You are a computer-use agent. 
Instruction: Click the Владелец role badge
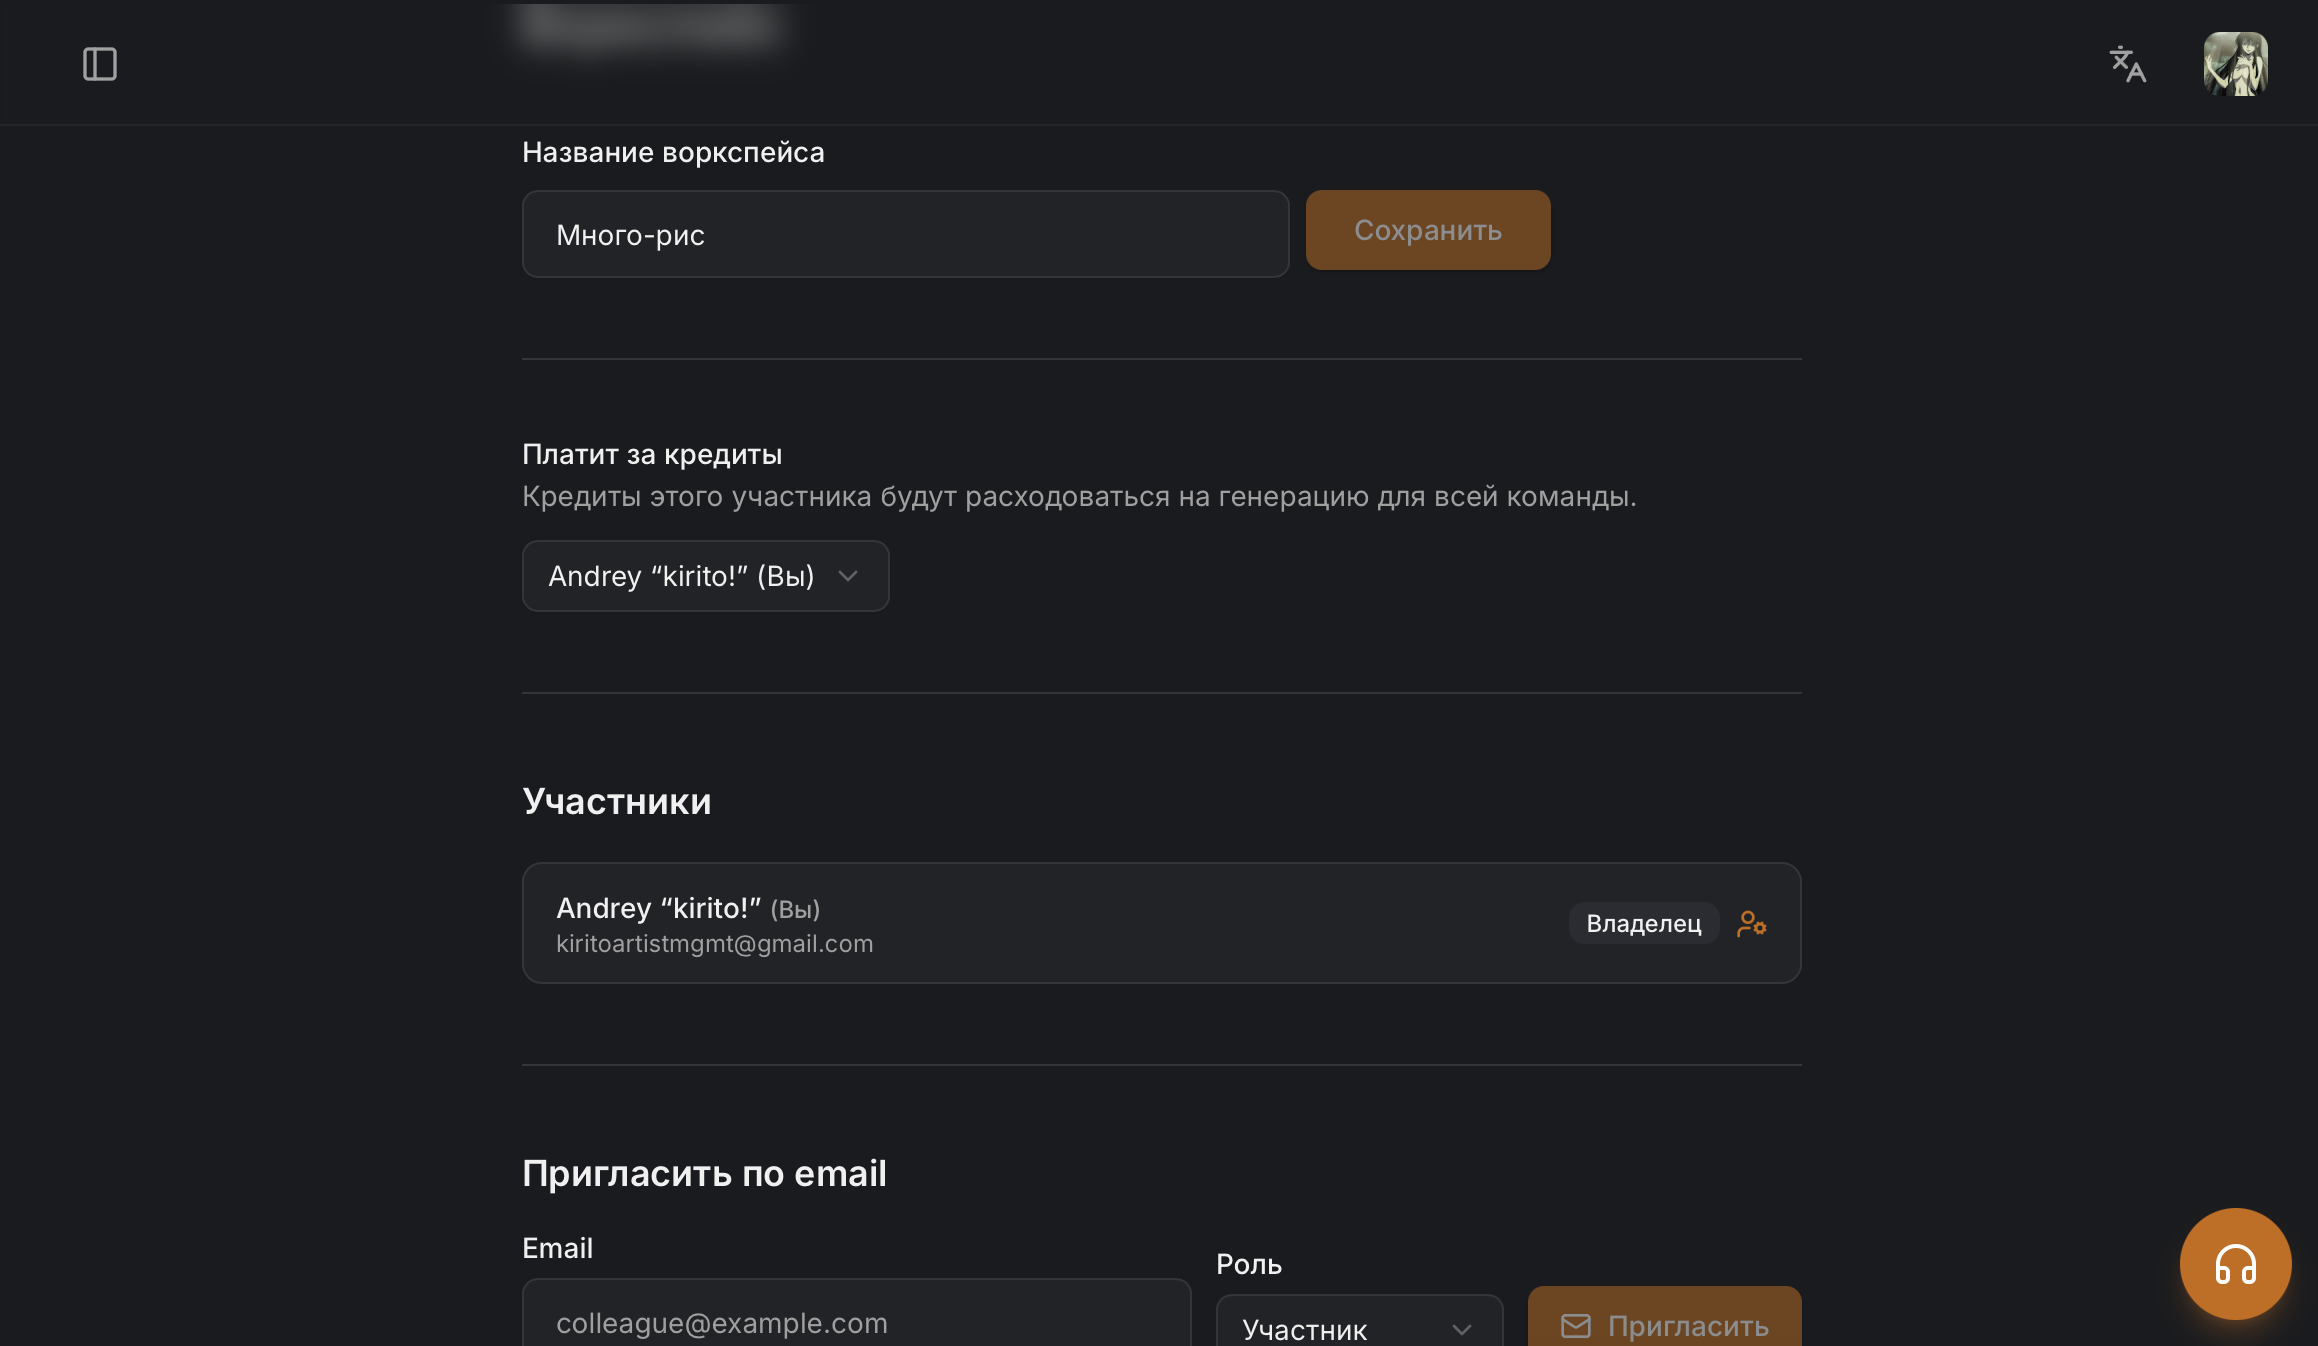pyautogui.click(x=1644, y=923)
